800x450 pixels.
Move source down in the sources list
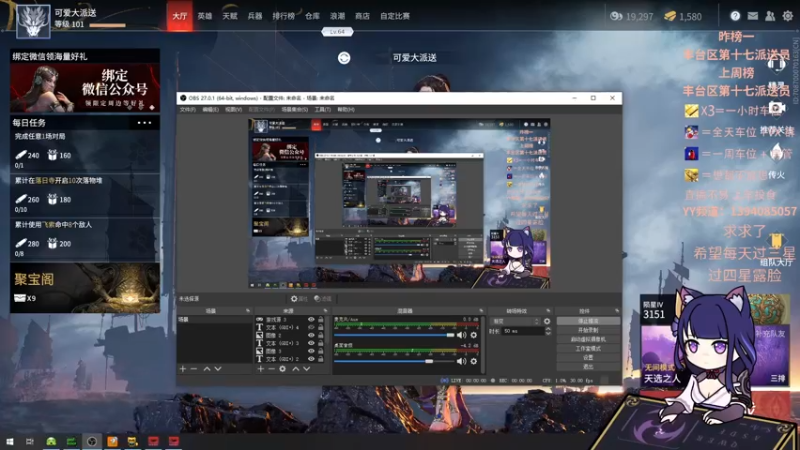pyautogui.click(x=307, y=368)
